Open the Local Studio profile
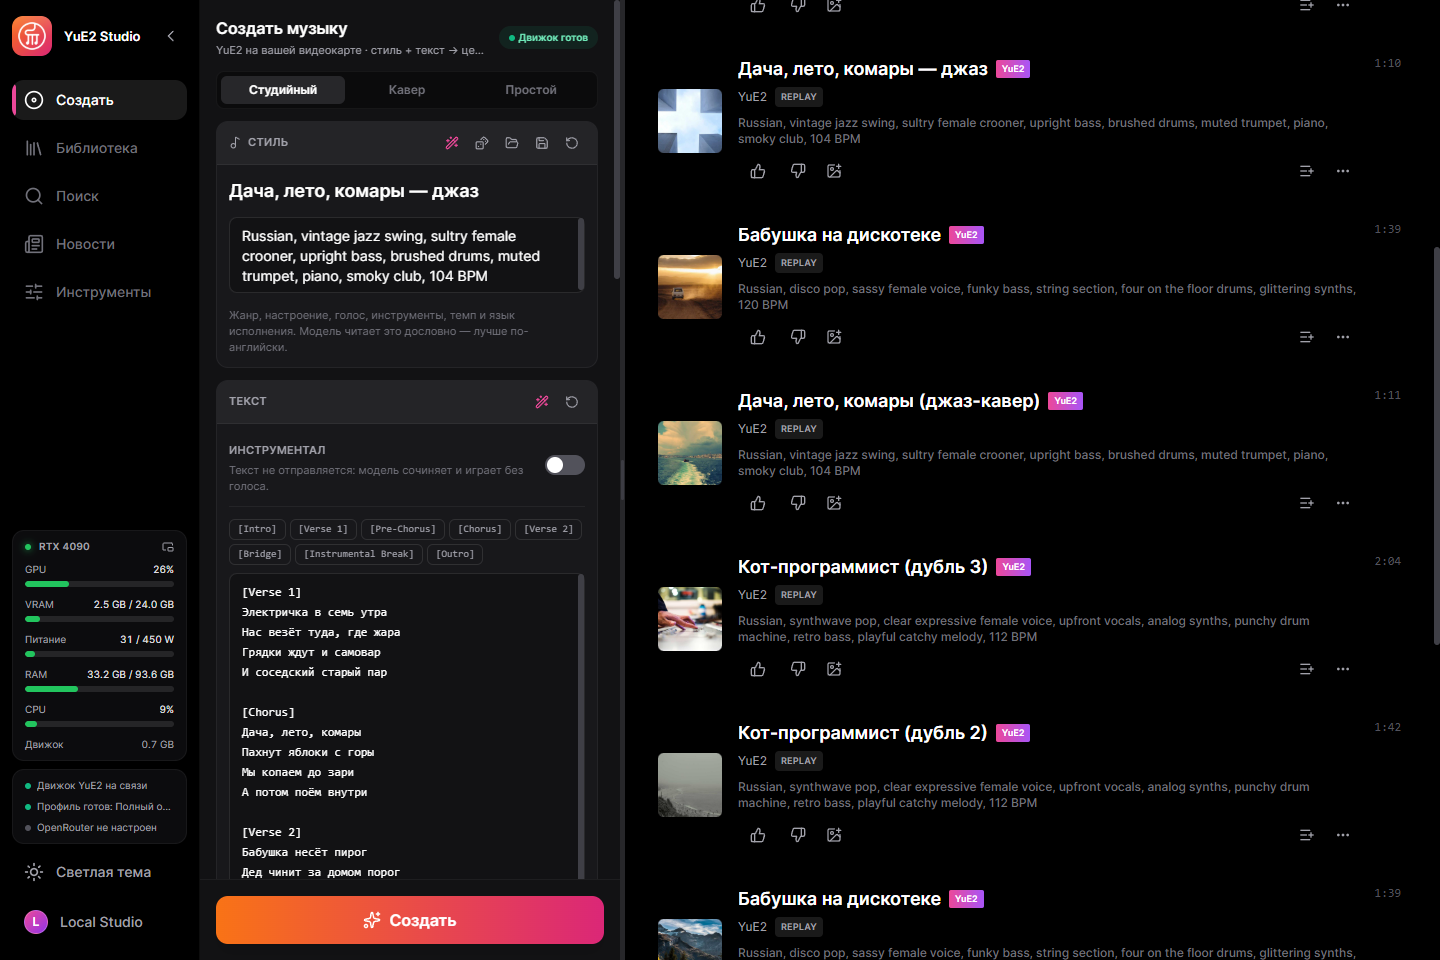 (x=99, y=922)
